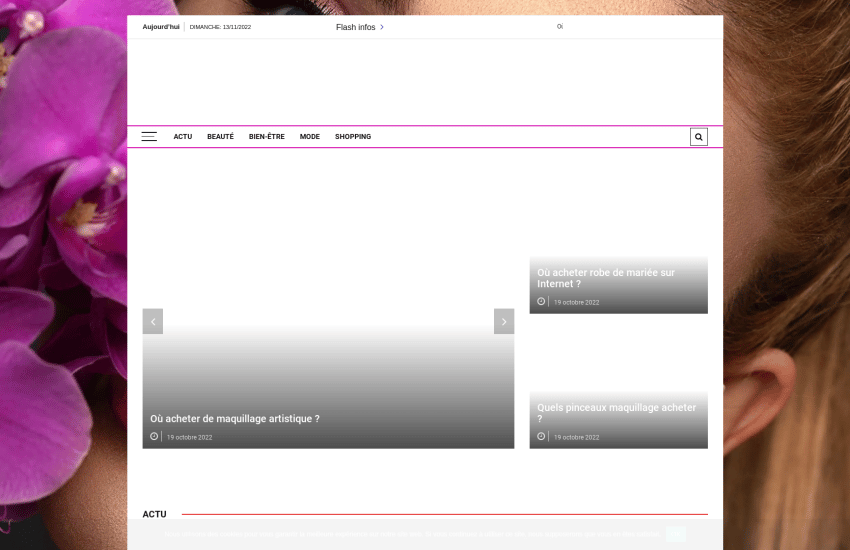
Task: Click clock icon under robe de mariée article
Action: point(541,301)
